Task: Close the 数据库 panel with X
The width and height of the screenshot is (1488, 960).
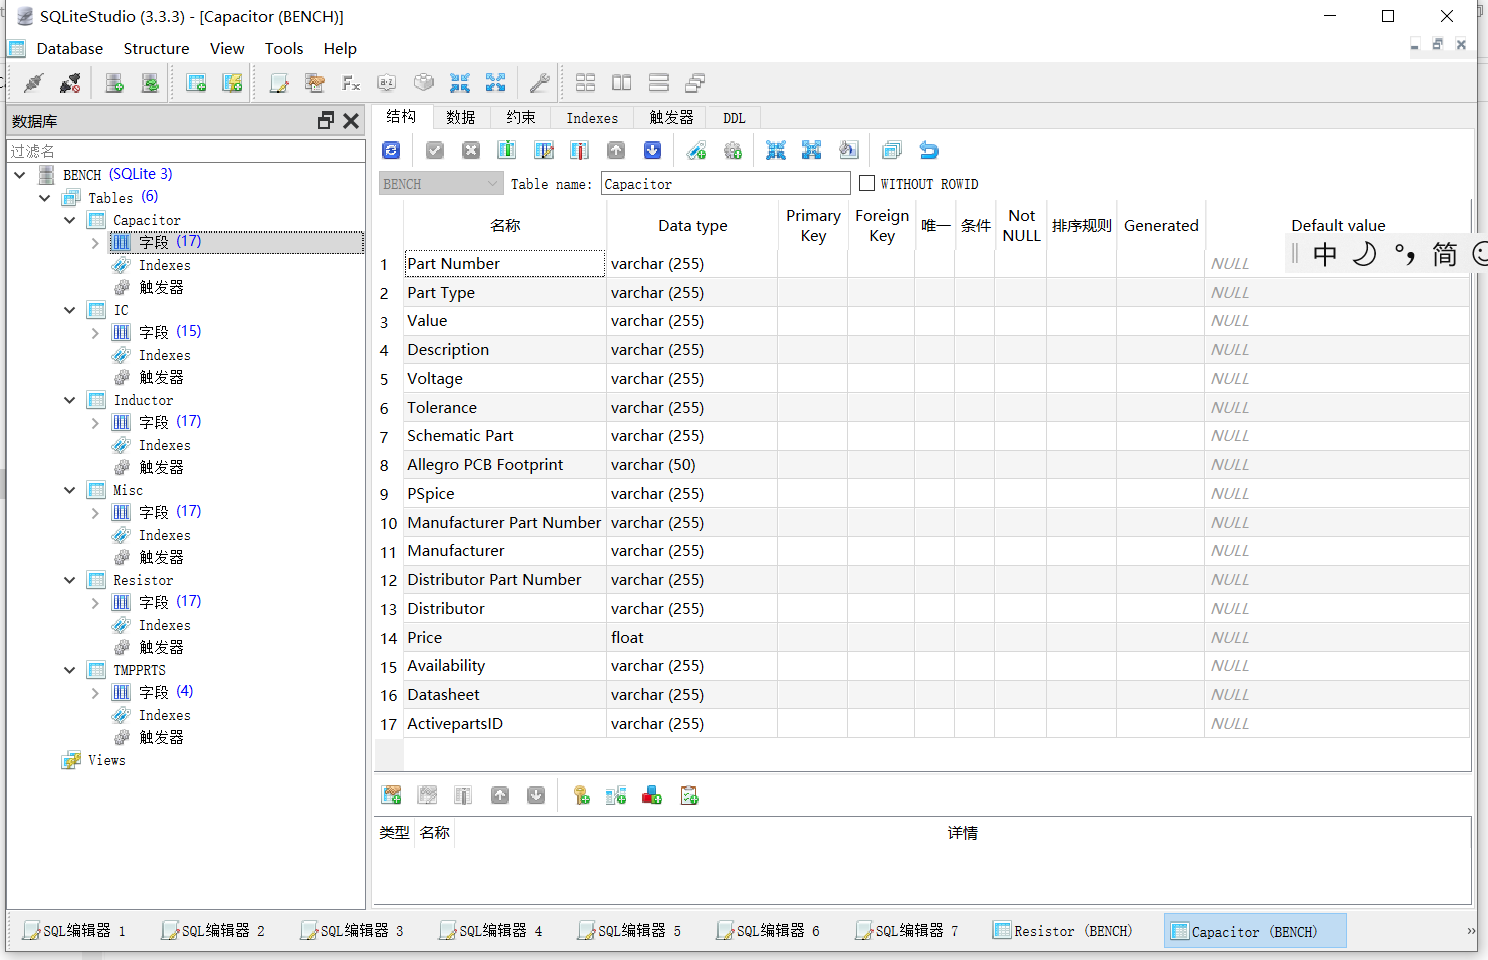Action: tap(351, 120)
